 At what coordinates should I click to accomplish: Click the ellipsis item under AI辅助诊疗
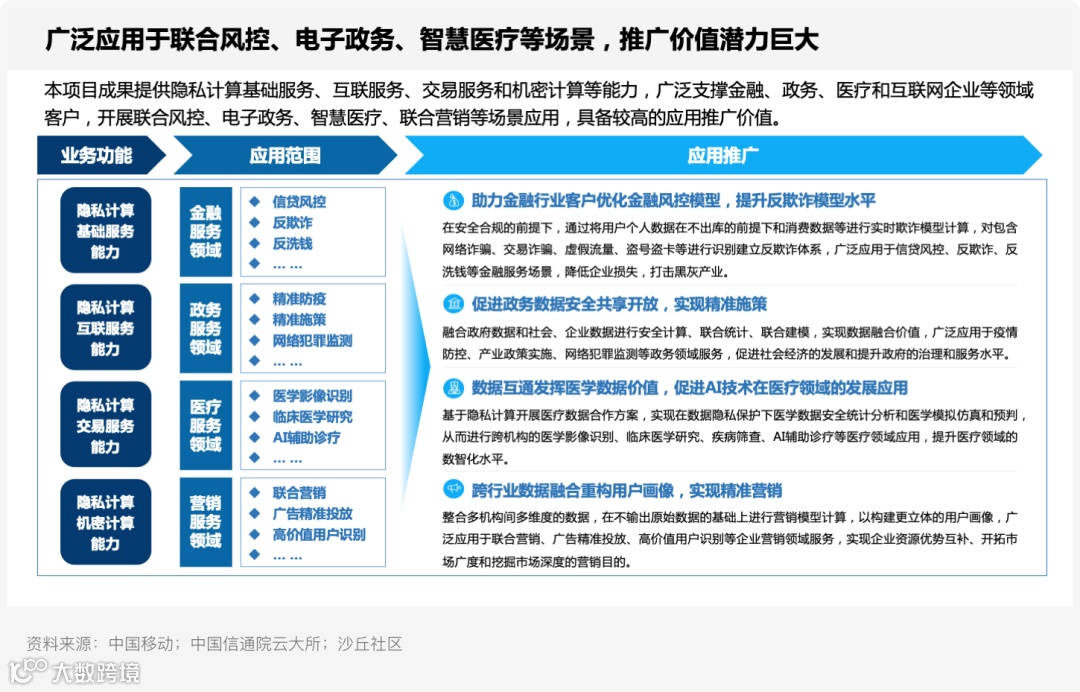(287, 459)
